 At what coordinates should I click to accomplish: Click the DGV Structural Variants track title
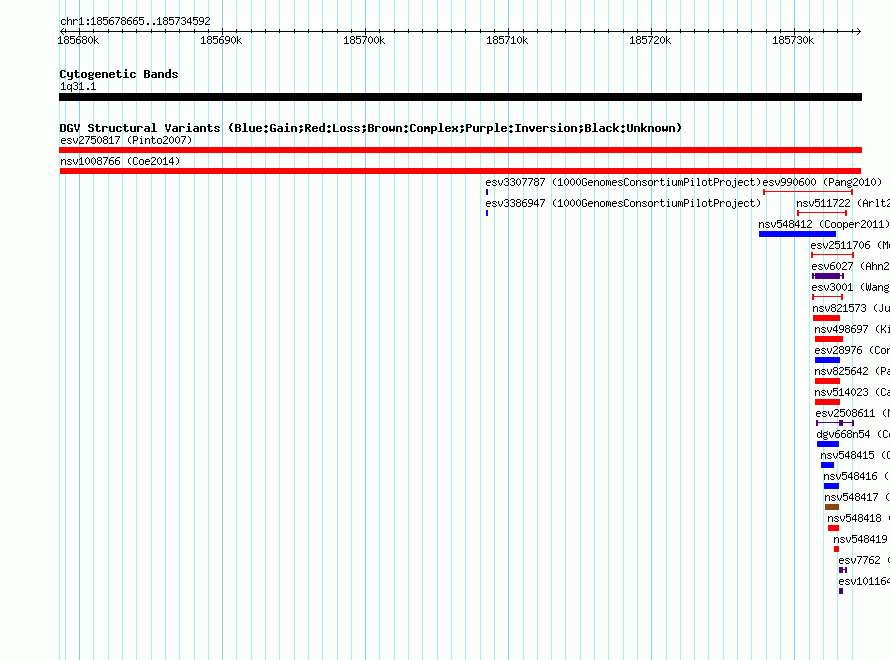[x=371, y=128]
